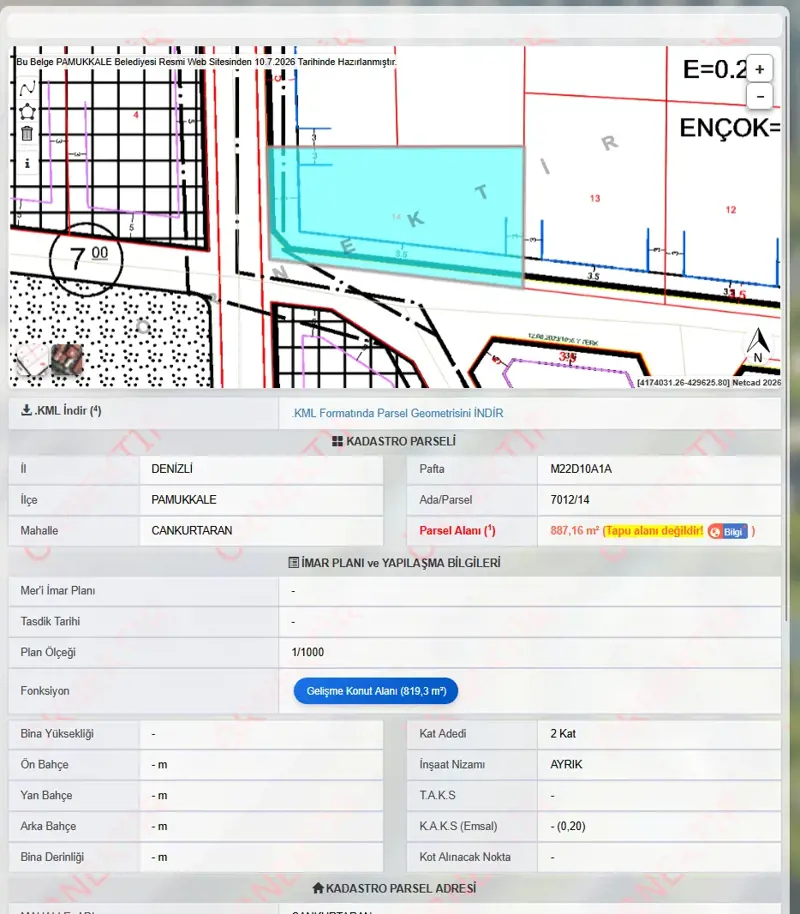Image resolution: width=800 pixels, height=914 pixels.
Task: Click the Ön Bahçe label
Action: pyautogui.click(x=44, y=765)
